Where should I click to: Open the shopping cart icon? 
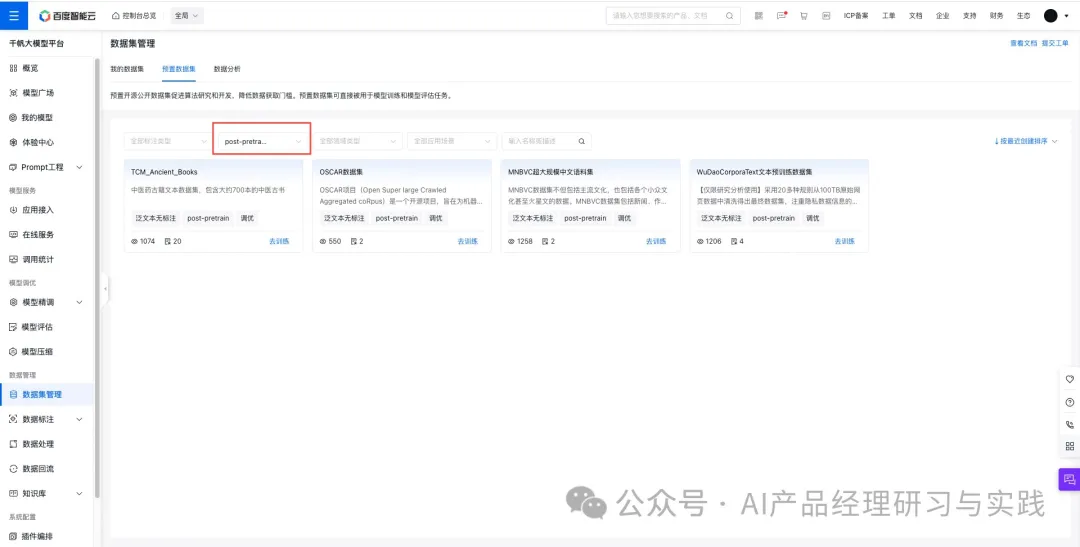pos(803,15)
